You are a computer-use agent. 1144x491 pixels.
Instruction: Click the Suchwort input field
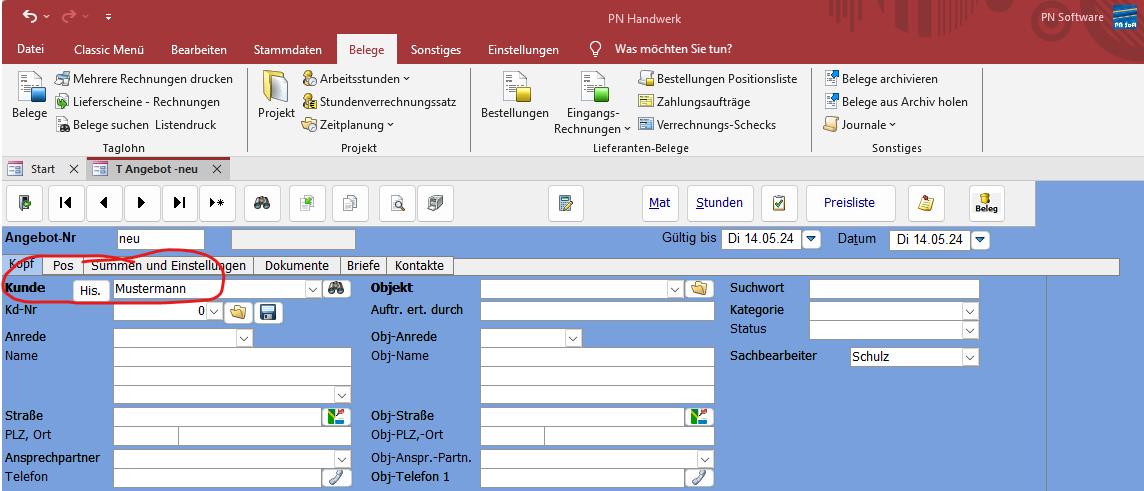894,289
